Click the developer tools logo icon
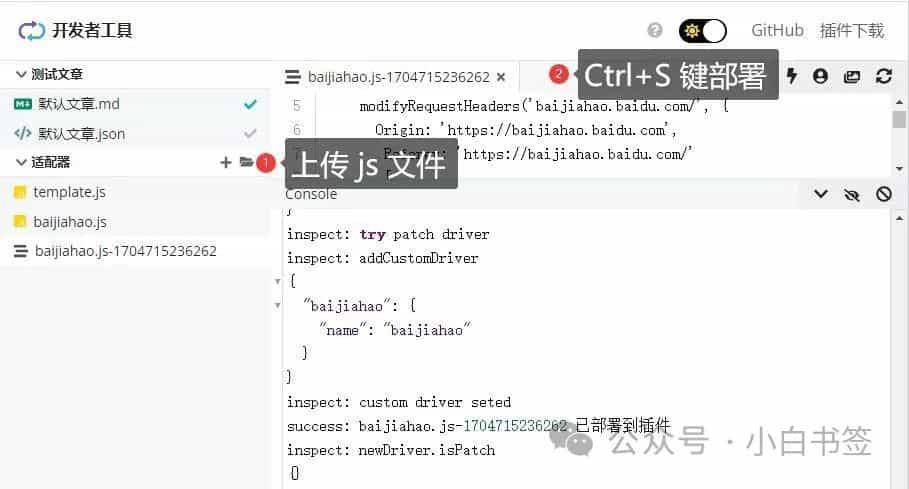Viewport: 909px width, 489px height. pyautogui.click(x=31, y=31)
